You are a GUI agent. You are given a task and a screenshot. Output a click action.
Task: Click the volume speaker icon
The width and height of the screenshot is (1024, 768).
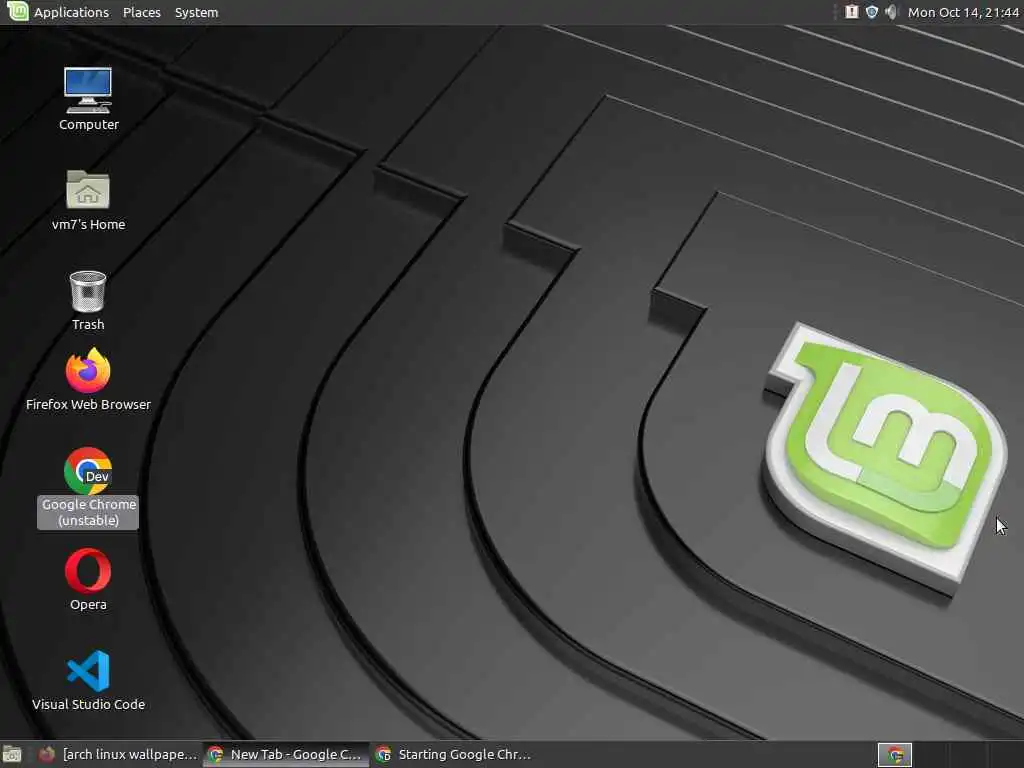pos(891,12)
